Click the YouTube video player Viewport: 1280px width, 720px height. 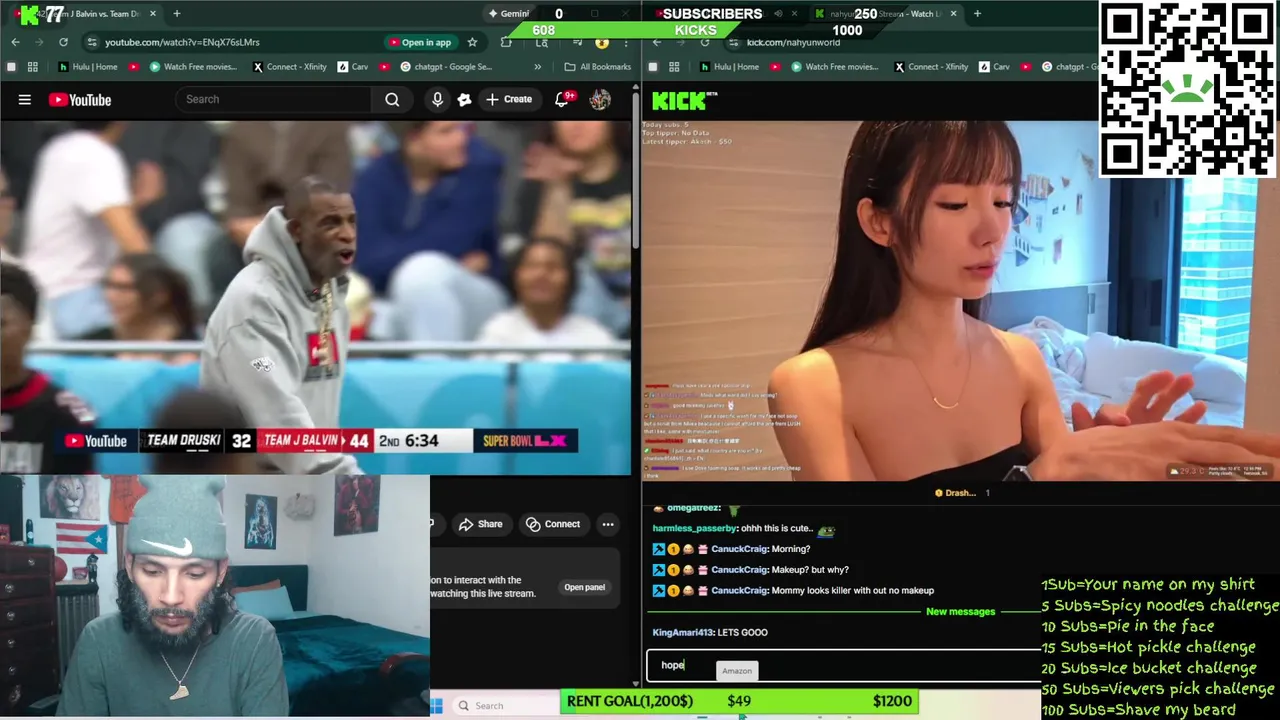316,298
